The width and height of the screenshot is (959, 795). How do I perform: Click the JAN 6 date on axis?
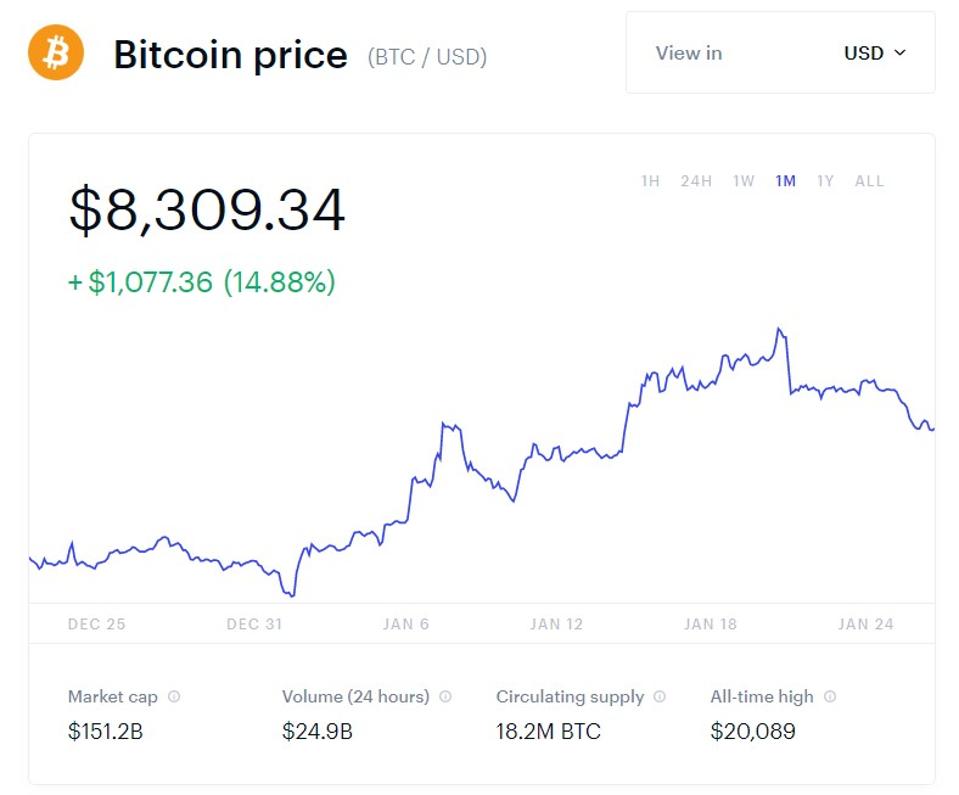click(405, 624)
